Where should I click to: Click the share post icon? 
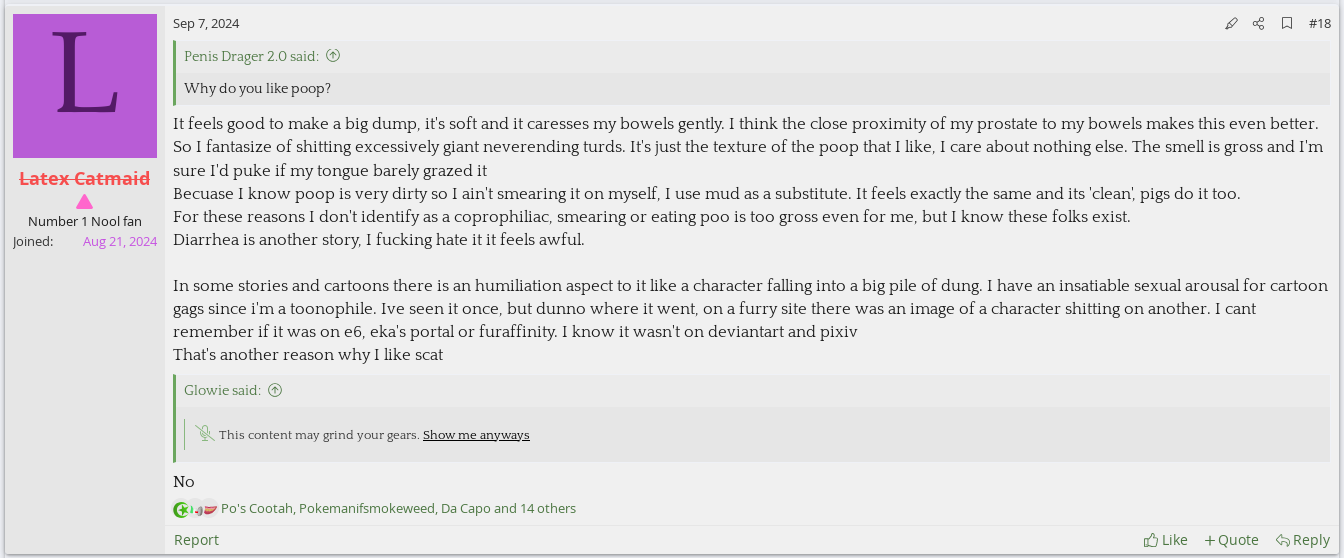[x=1259, y=23]
